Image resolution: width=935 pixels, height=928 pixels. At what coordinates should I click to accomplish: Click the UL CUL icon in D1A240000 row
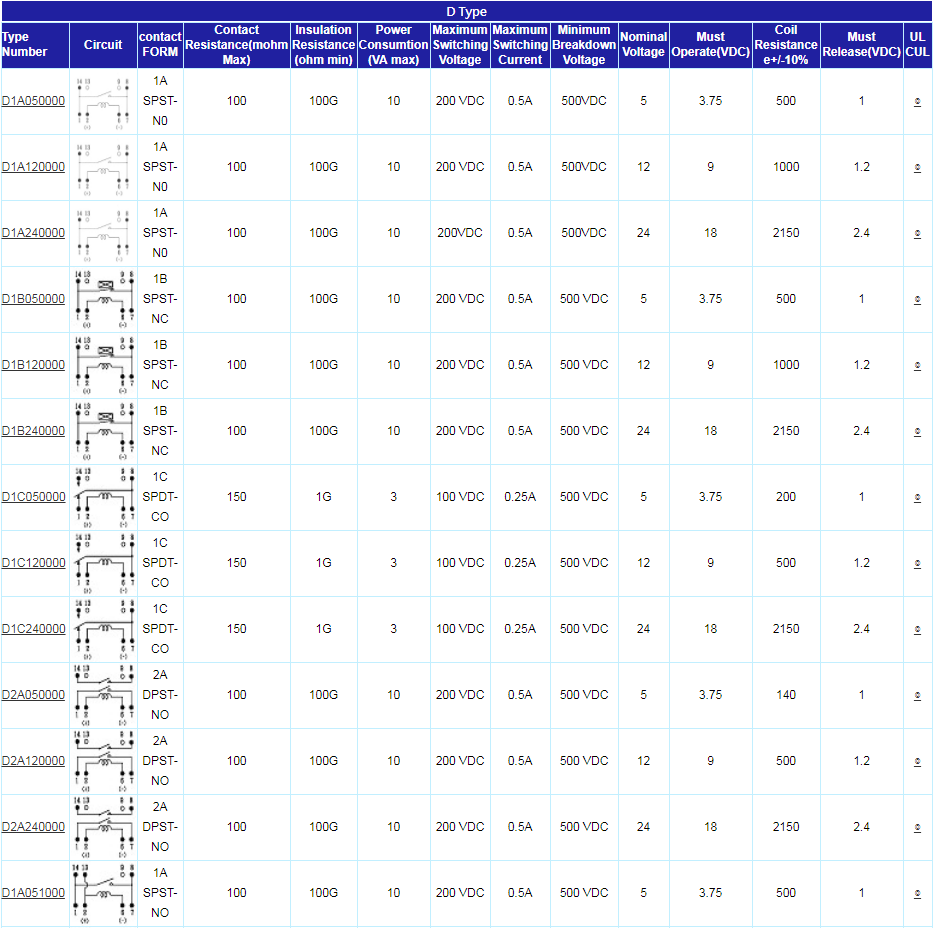click(917, 234)
